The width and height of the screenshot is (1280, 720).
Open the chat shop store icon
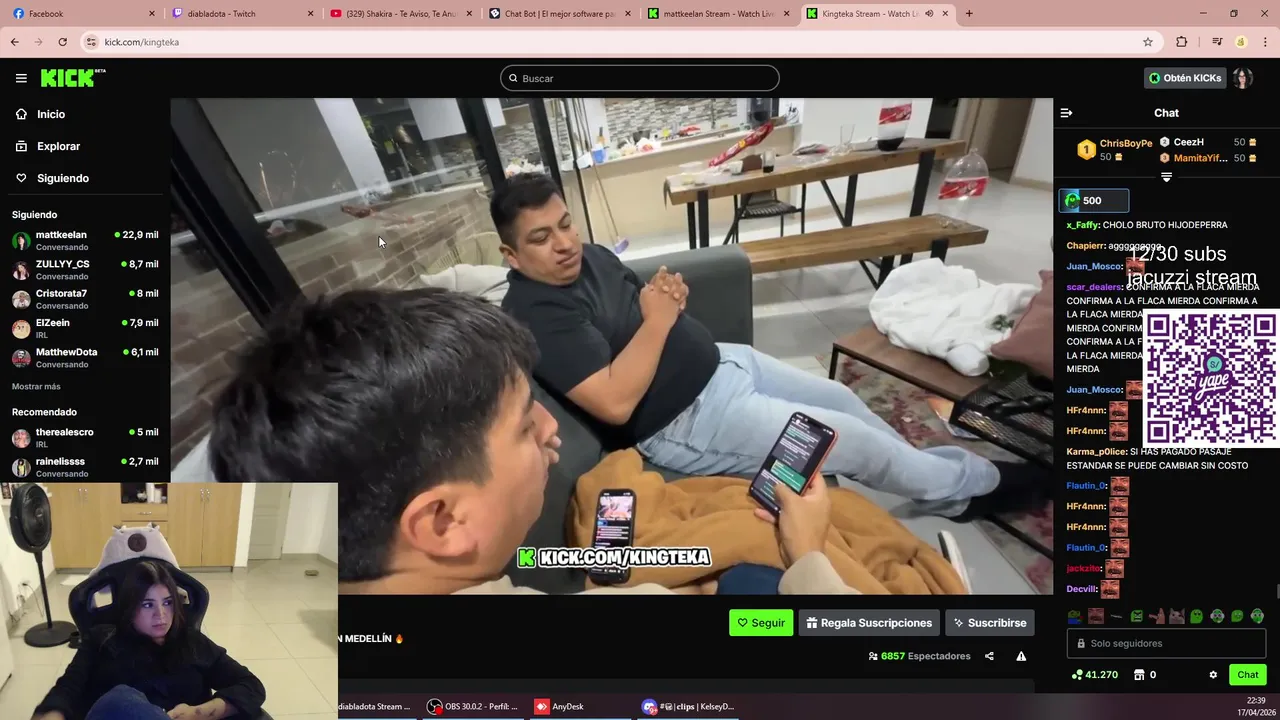tap(1139, 675)
